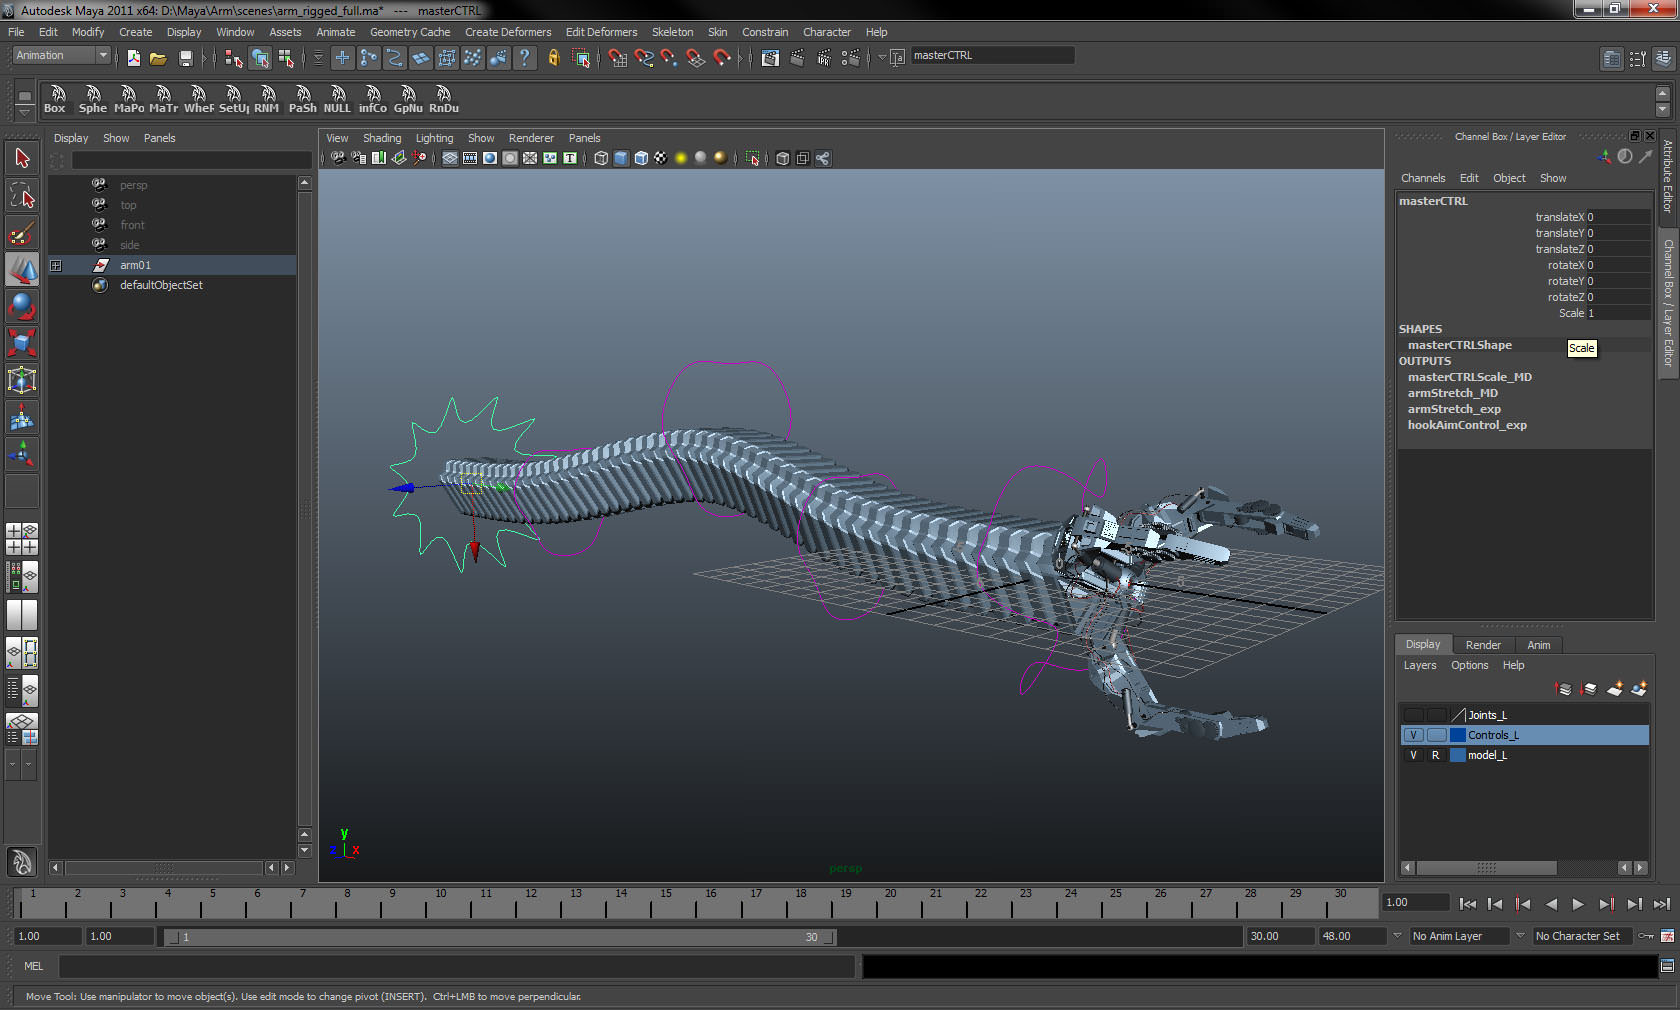1680x1010 pixels.
Task: Click the NULL shelf button
Action: 337,99
